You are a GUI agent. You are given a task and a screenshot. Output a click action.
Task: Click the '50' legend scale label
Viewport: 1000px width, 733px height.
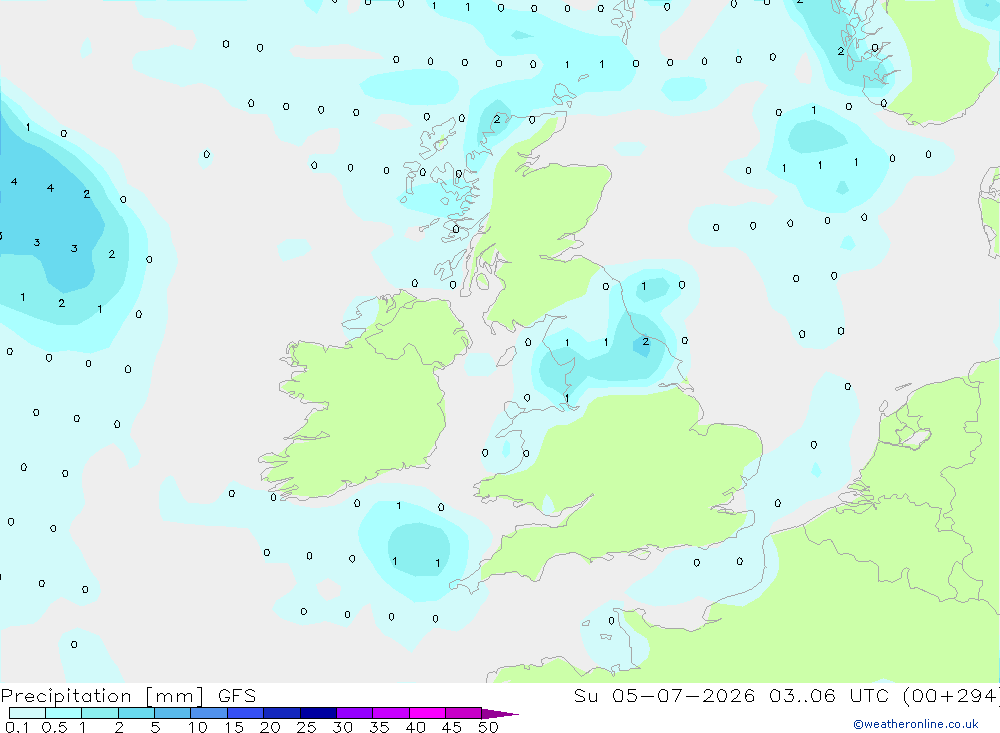click(488, 727)
